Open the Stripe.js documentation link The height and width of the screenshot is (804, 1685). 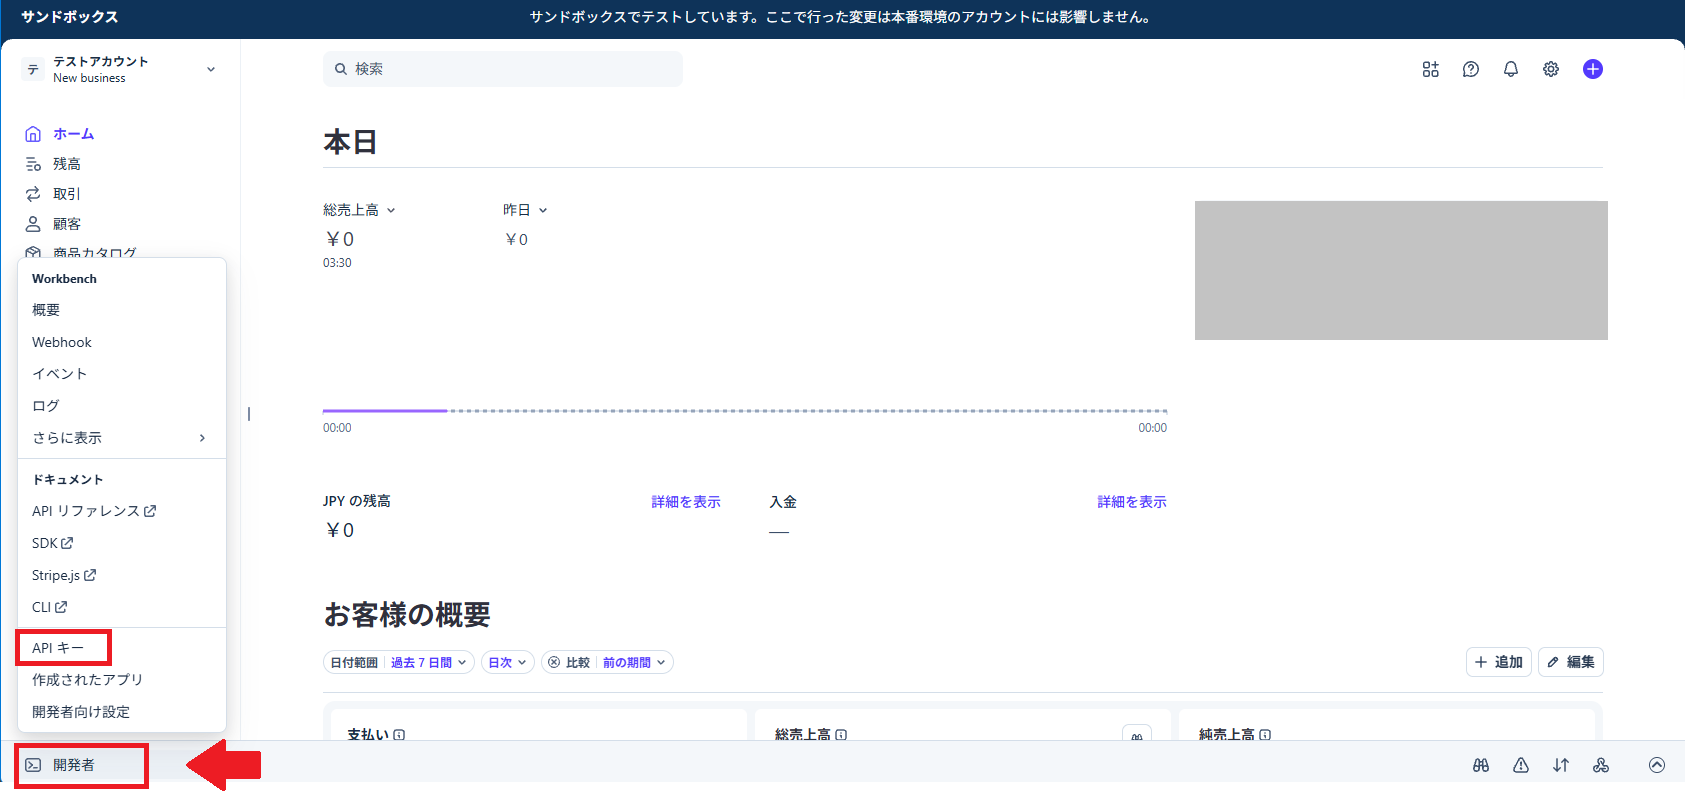pyautogui.click(x=64, y=575)
